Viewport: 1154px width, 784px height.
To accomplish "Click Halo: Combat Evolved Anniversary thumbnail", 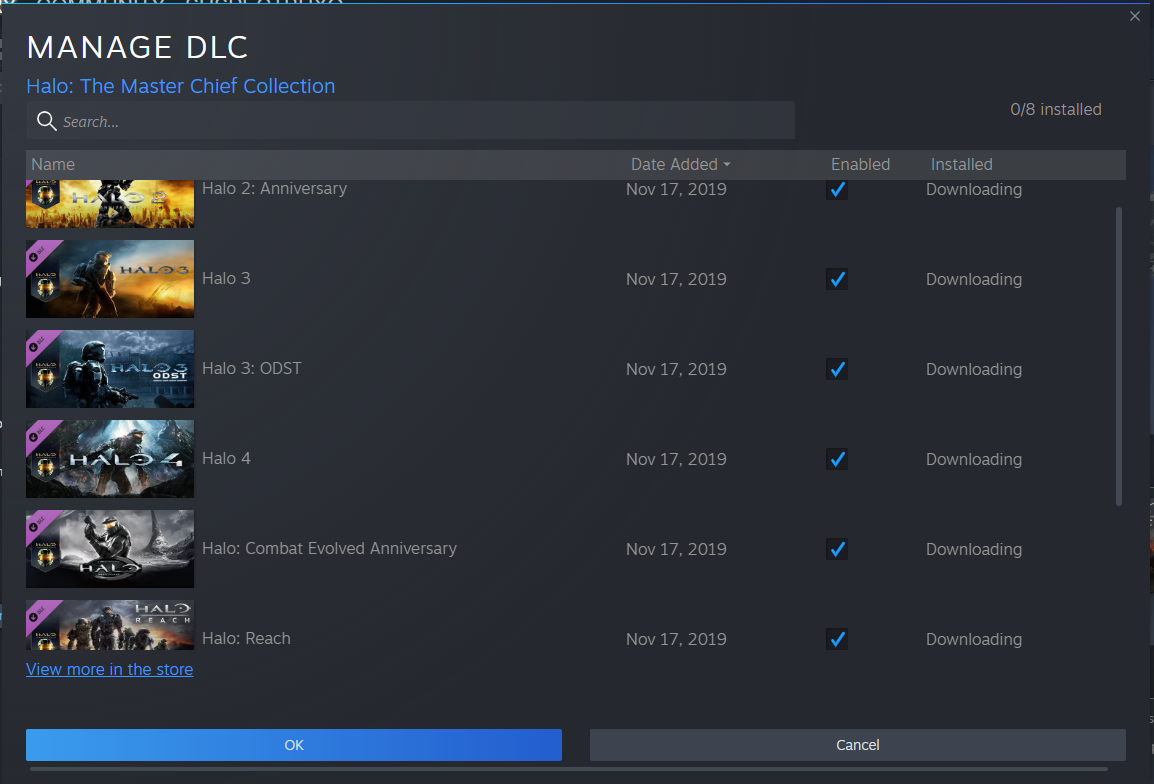I will [110, 549].
